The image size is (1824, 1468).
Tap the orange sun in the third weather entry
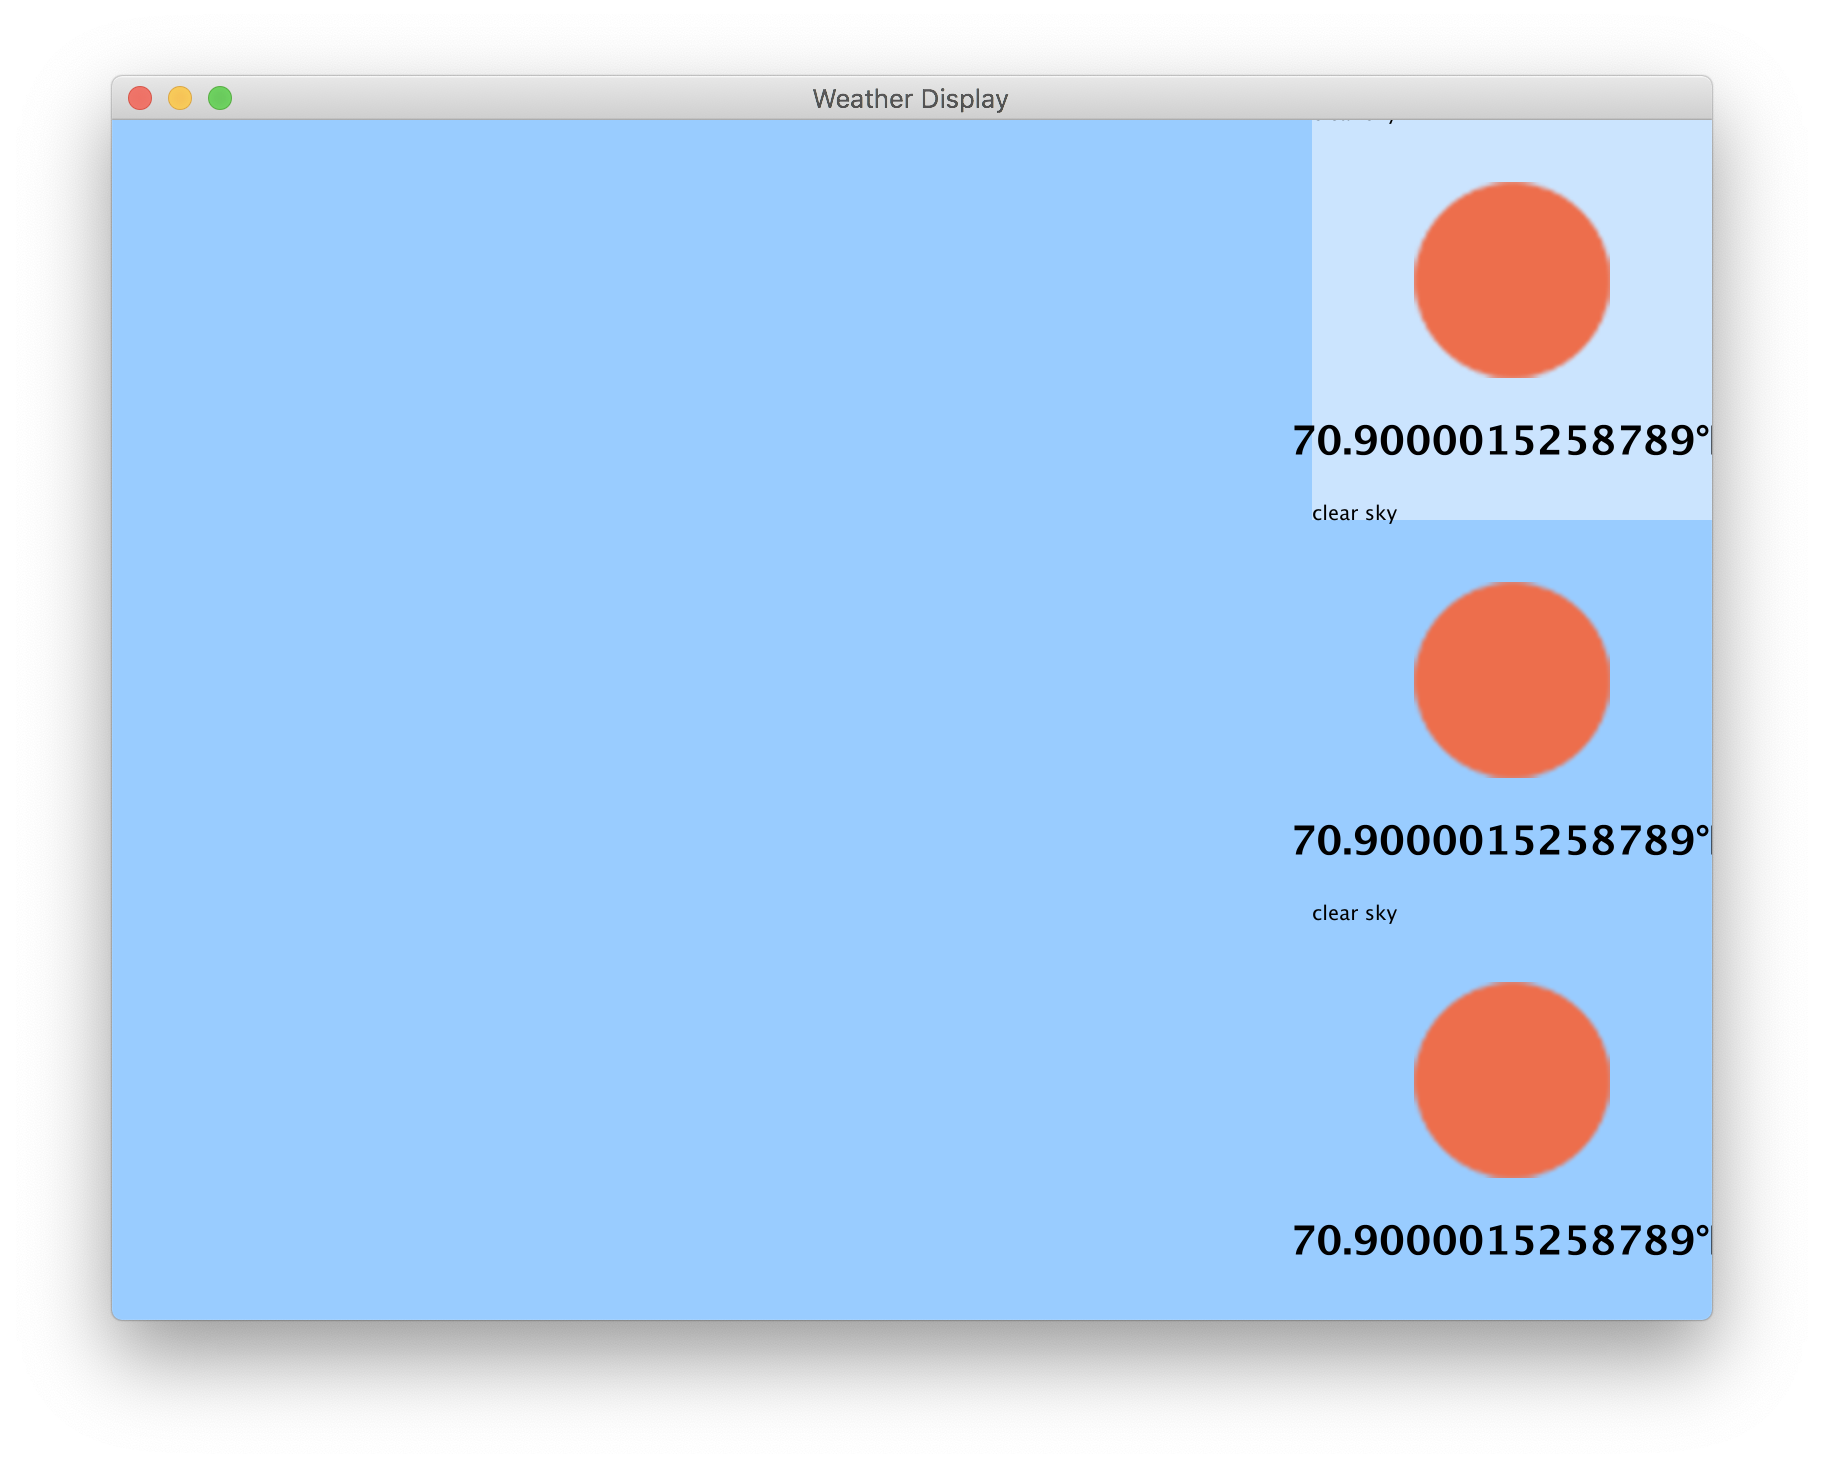(1511, 1080)
